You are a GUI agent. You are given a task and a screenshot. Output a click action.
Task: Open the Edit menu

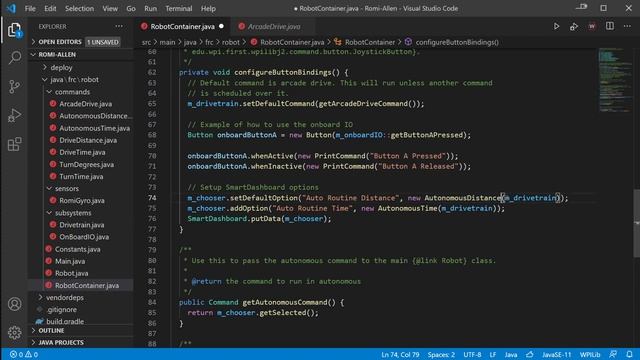pyautogui.click(x=50, y=8)
